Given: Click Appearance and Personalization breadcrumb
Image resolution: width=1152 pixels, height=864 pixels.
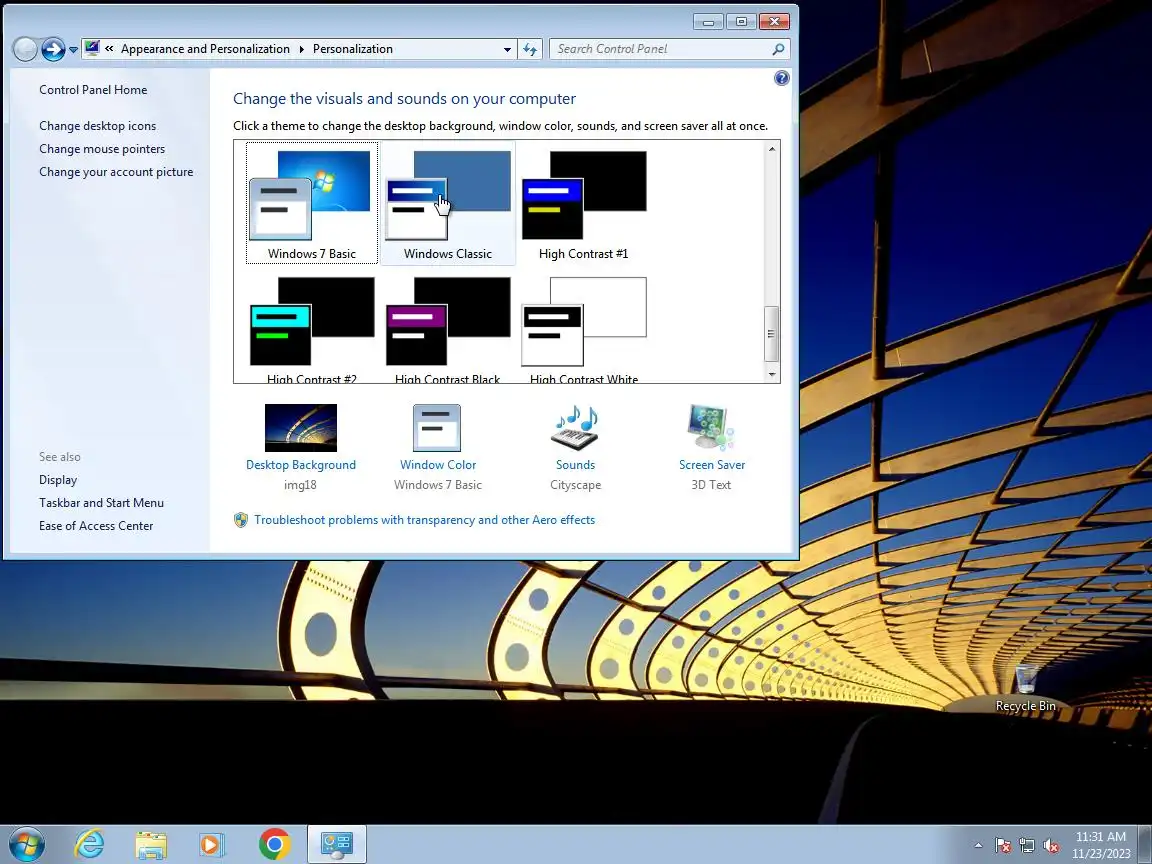Looking at the screenshot, I should (x=205, y=48).
